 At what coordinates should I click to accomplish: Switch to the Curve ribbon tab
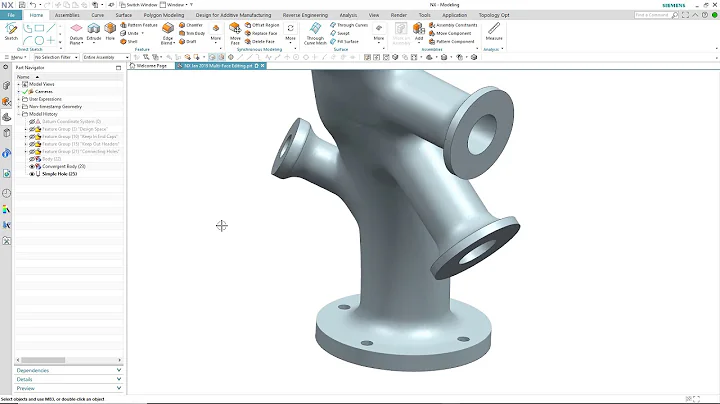point(97,15)
